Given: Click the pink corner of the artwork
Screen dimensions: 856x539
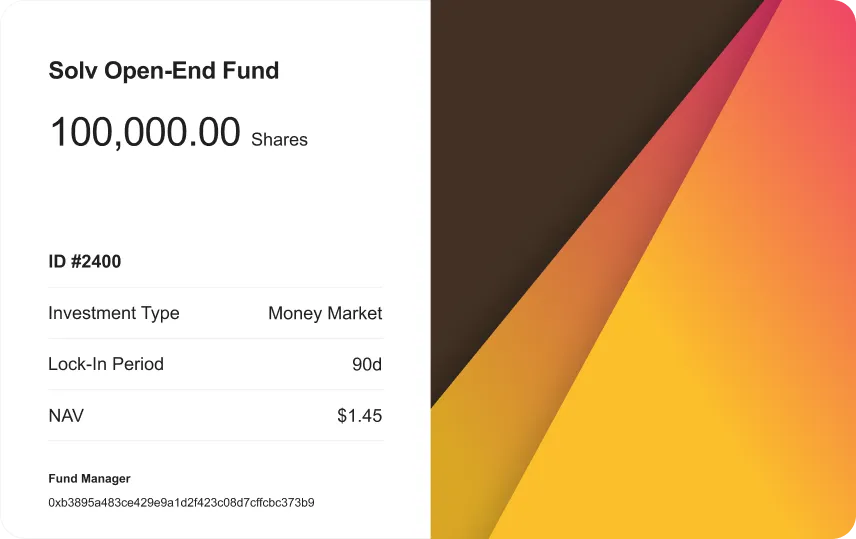Looking at the screenshot, I should [835, 22].
